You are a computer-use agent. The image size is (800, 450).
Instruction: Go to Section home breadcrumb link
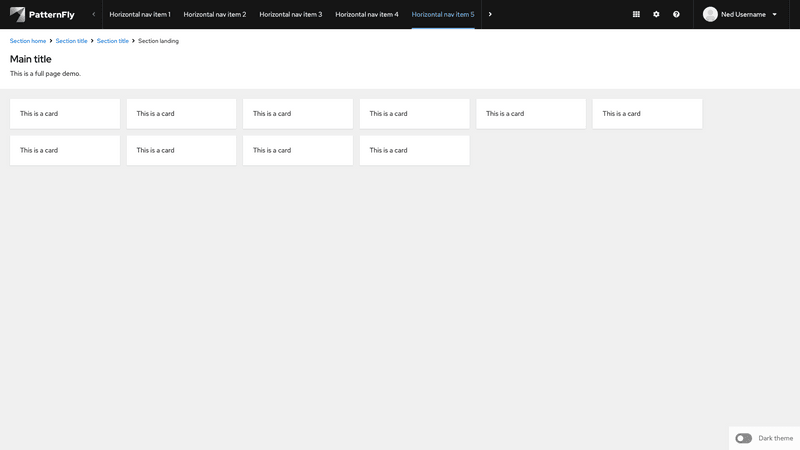click(28, 41)
